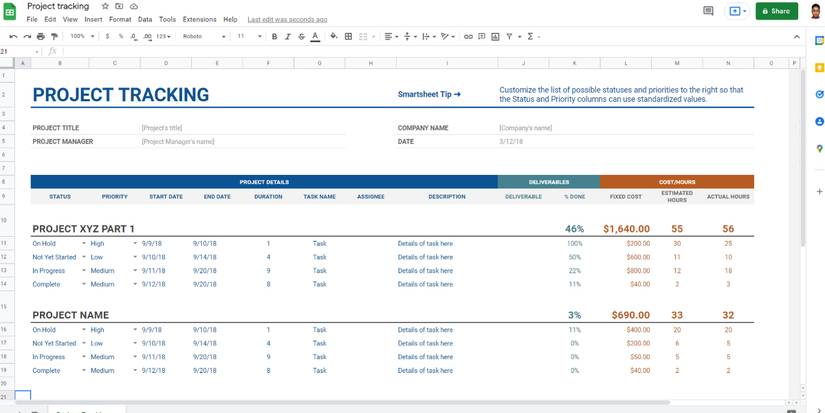Open the File menu

tap(32, 19)
